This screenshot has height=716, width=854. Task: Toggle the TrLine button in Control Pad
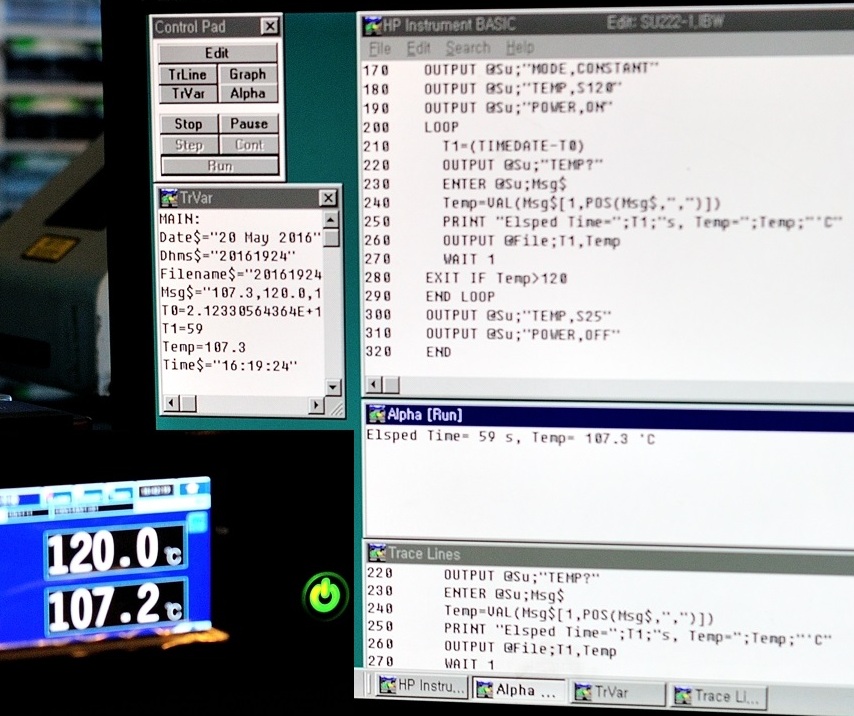[x=187, y=74]
